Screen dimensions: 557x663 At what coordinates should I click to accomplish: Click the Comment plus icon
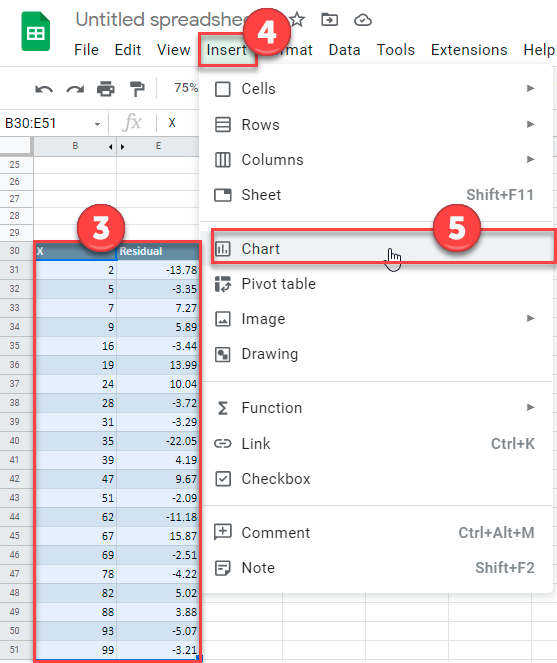tap(223, 532)
